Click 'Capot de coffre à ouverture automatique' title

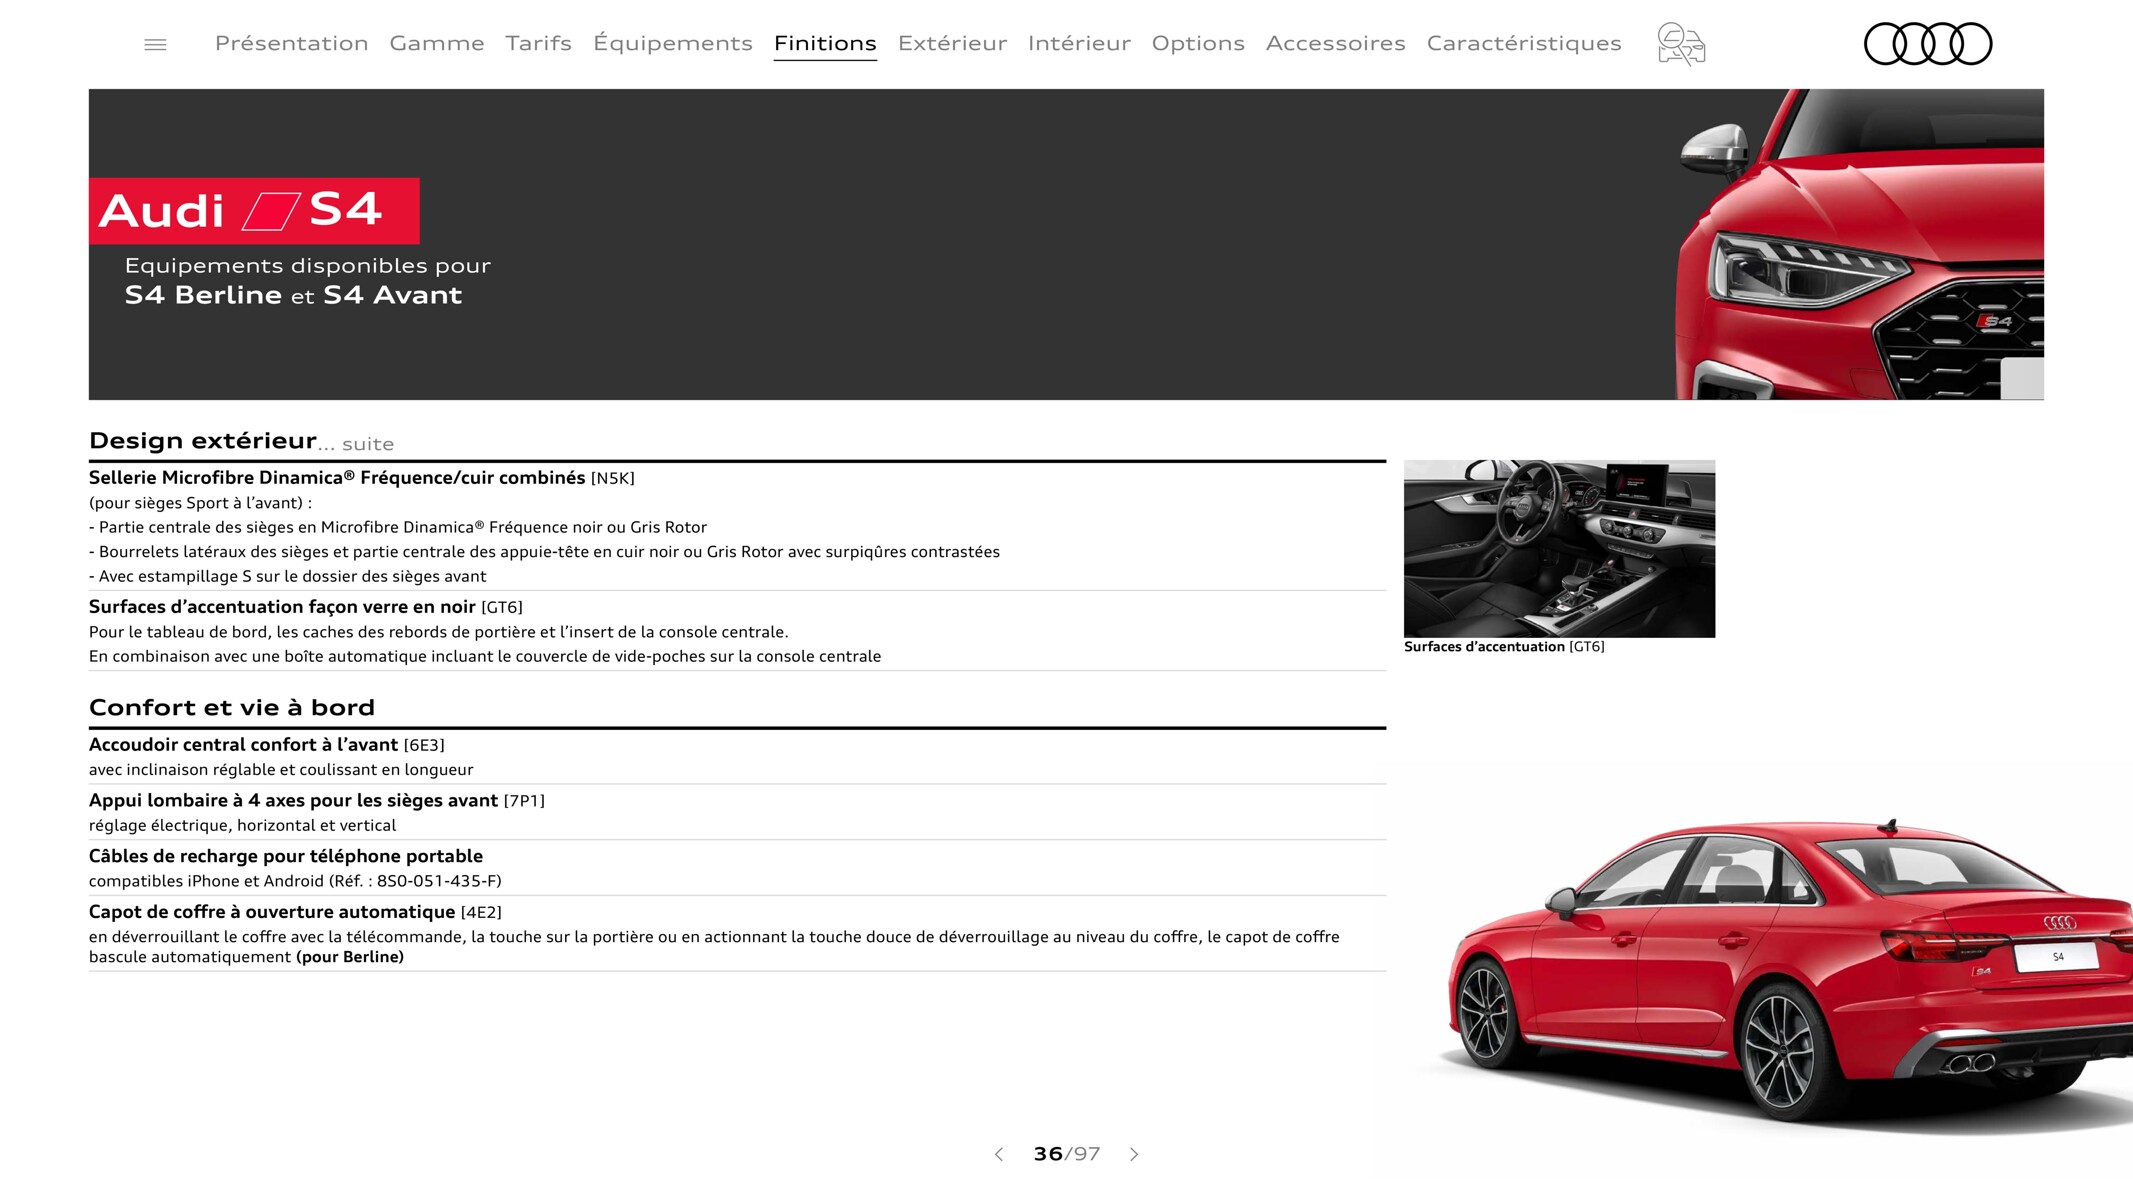pyautogui.click(x=272, y=912)
